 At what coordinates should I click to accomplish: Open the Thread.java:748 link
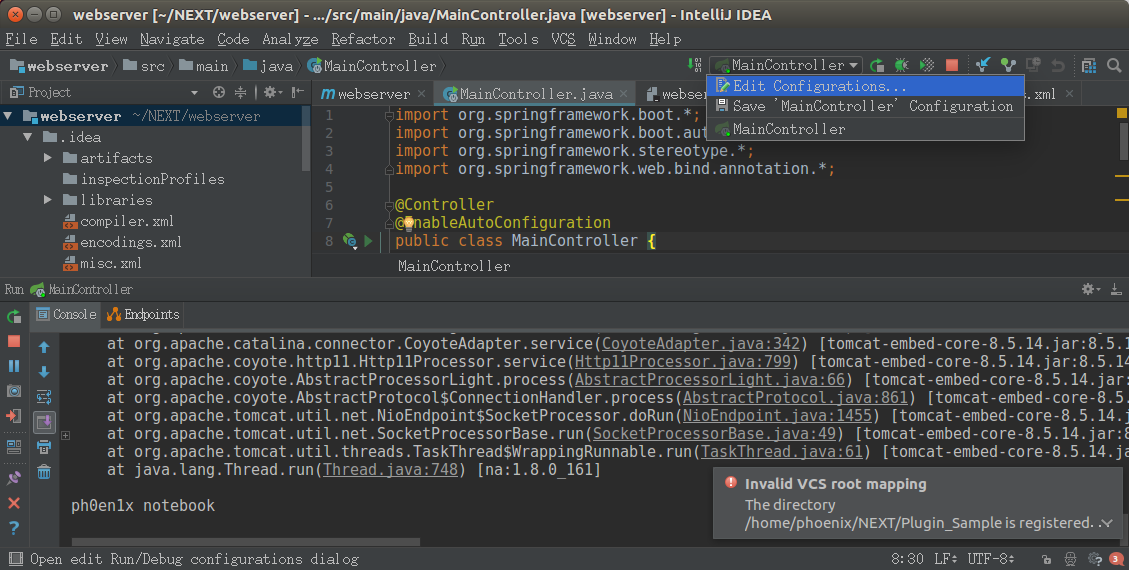390,469
